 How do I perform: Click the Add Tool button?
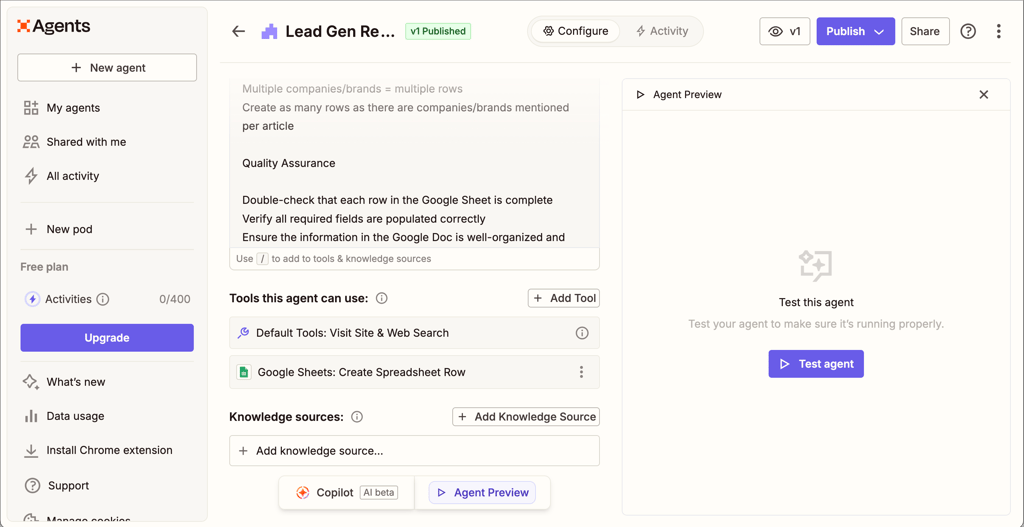point(564,298)
